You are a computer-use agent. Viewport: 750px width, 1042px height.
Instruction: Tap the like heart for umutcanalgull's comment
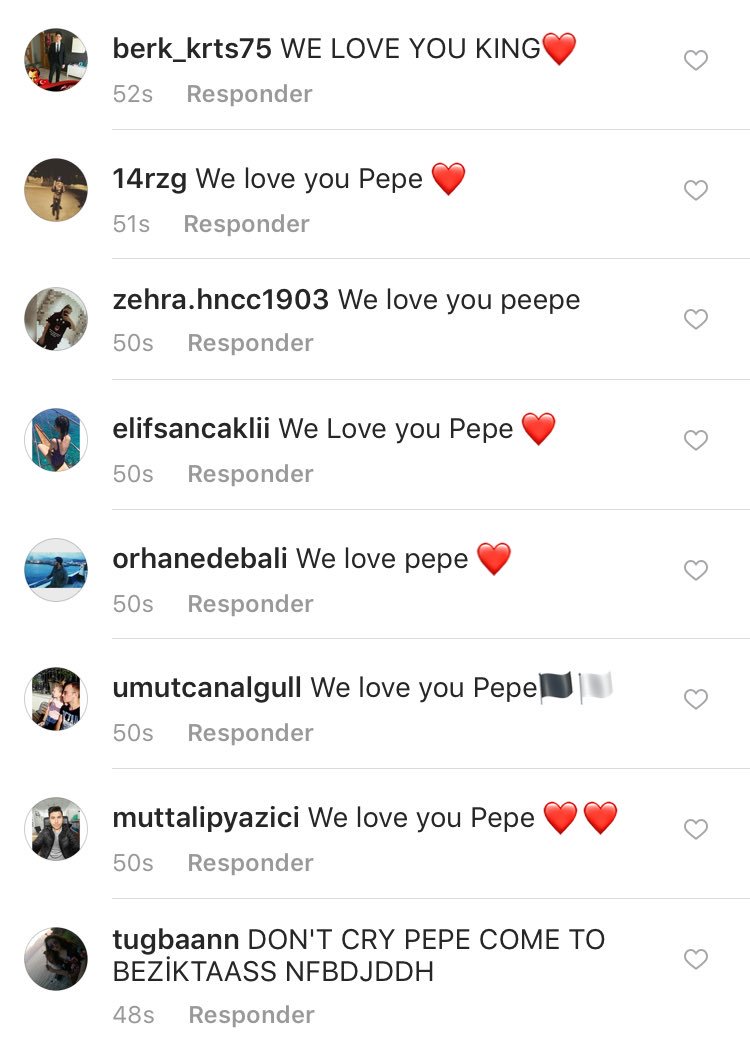coord(696,699)
